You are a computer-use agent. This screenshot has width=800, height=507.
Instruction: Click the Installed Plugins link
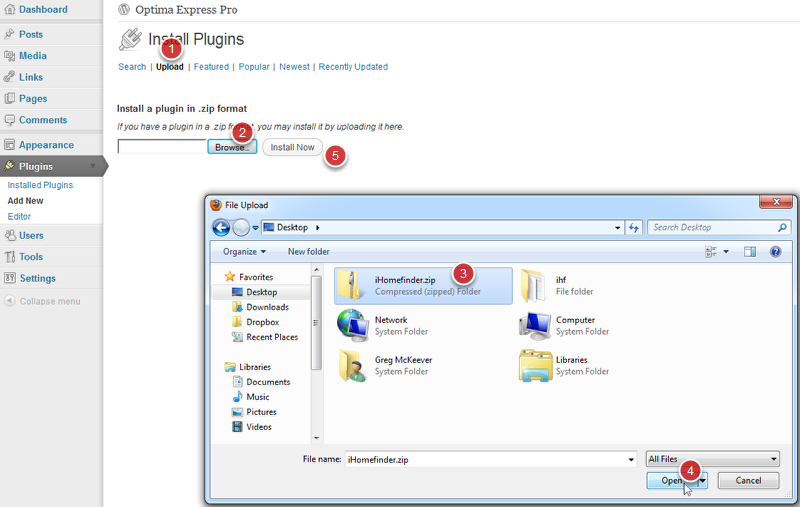point(40,185)
